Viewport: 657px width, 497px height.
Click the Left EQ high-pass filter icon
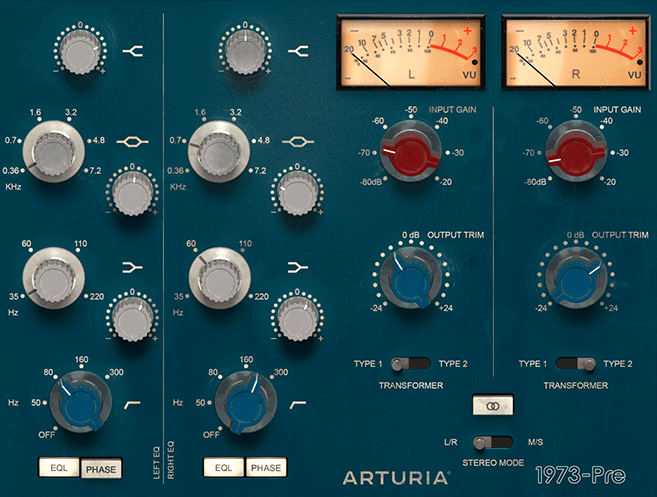[x=132, y=404]
